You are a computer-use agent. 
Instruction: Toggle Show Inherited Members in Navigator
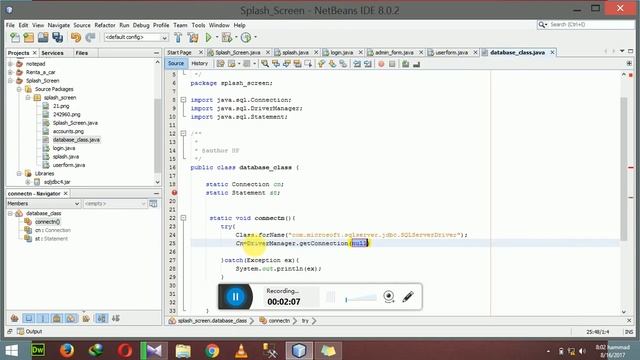point(14,318)
